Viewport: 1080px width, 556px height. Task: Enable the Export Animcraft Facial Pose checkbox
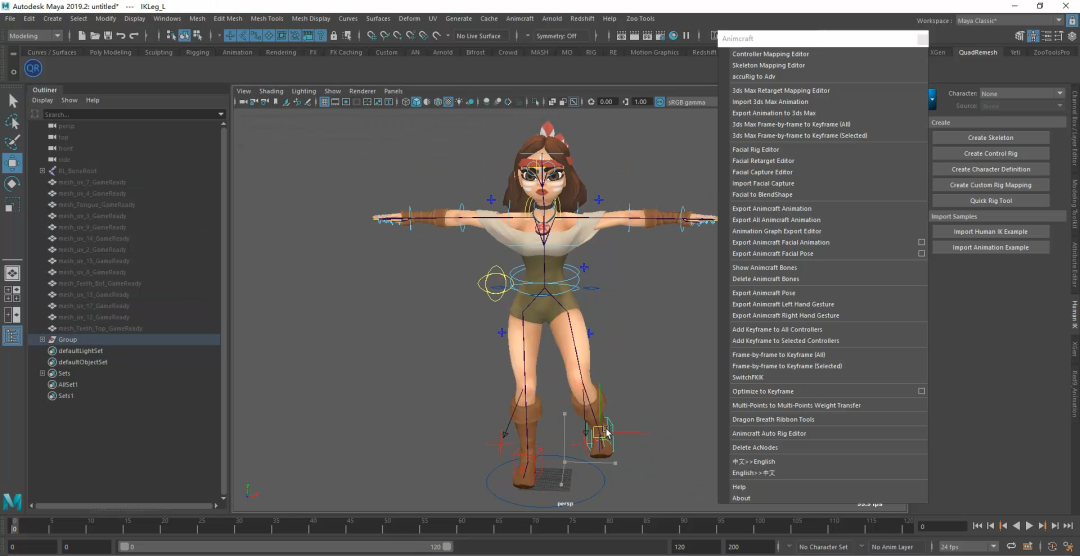coord(921,254)
